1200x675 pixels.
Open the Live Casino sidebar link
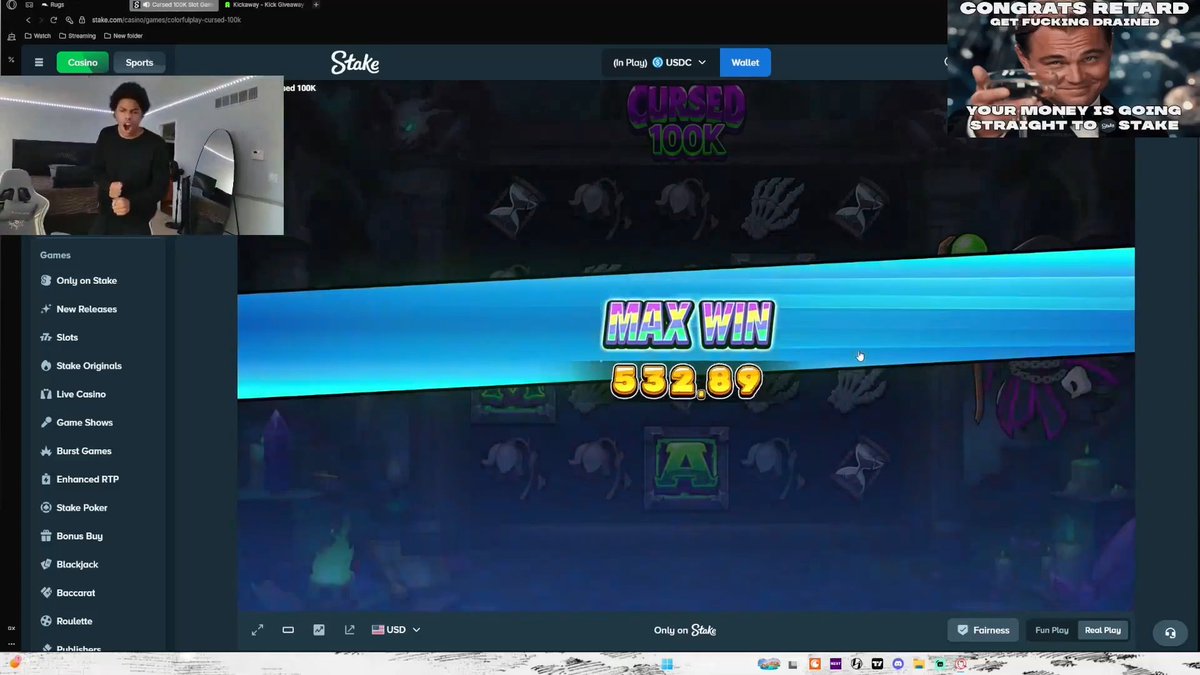81,394
